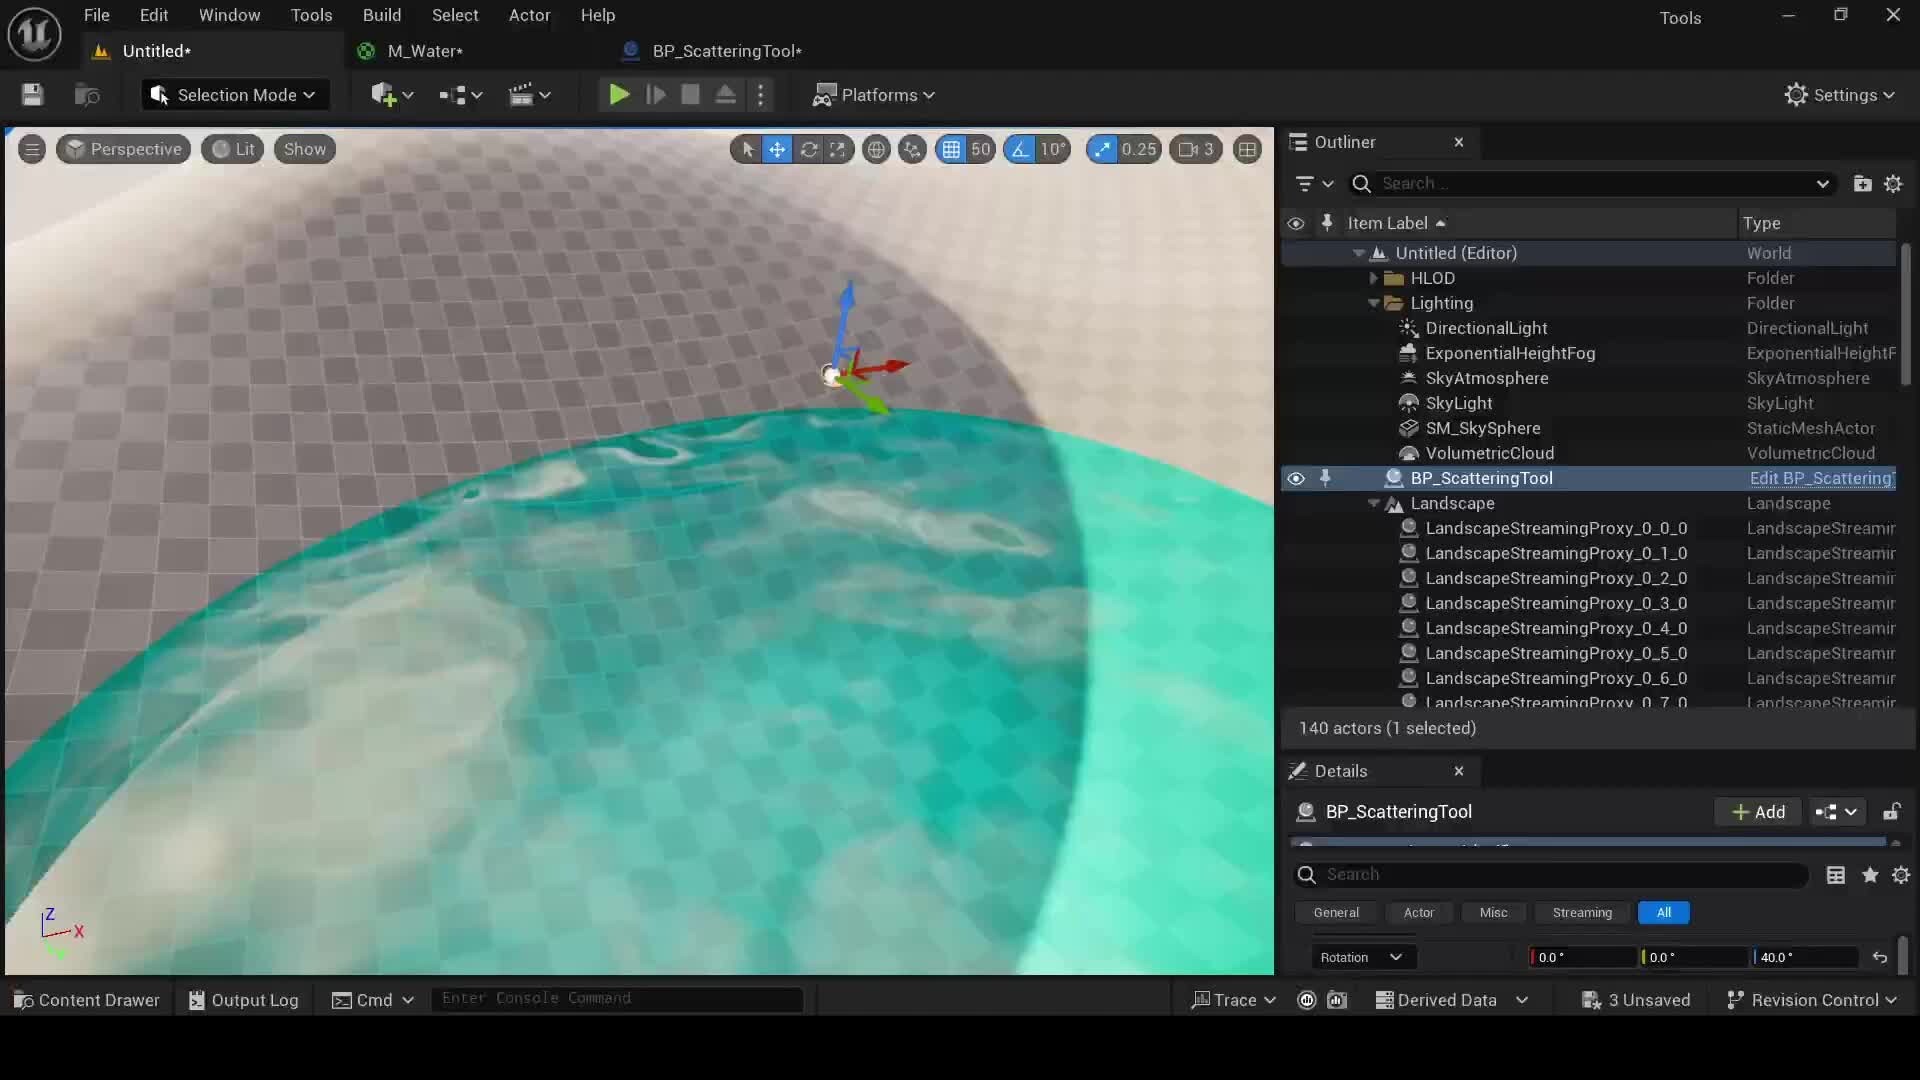Image resolution: width=1920 pixels, height=1080 pixels.
Task: Select the Scale tool
Action: point(840,149)
